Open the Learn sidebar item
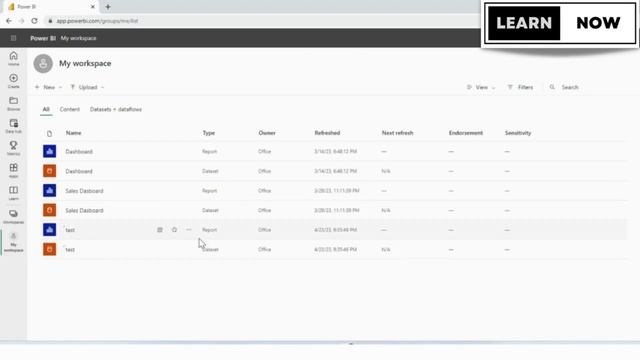Image resolution: width=640 pixels, height=360 pixels. click(x=13, y=193)
